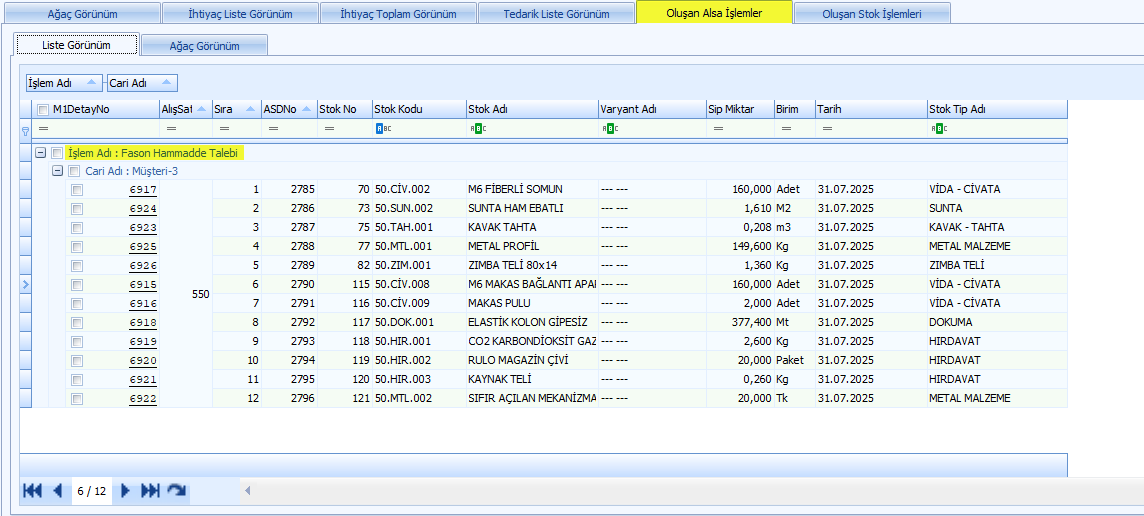This screenshot has height=516, width=1144.
Task: Collapse the Cari Adı Müşteri-3 group
Action: [x=58, y=171]
